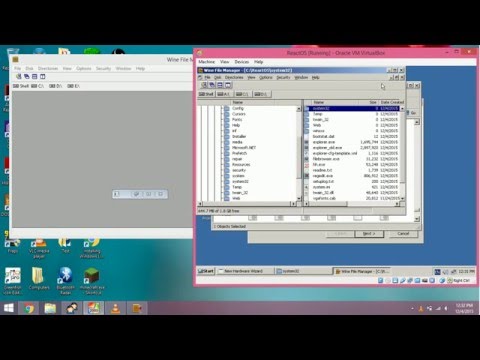
Task: Open File menu in host Wine File Manager
Action: pyautogui.click(x=18, y=68)
